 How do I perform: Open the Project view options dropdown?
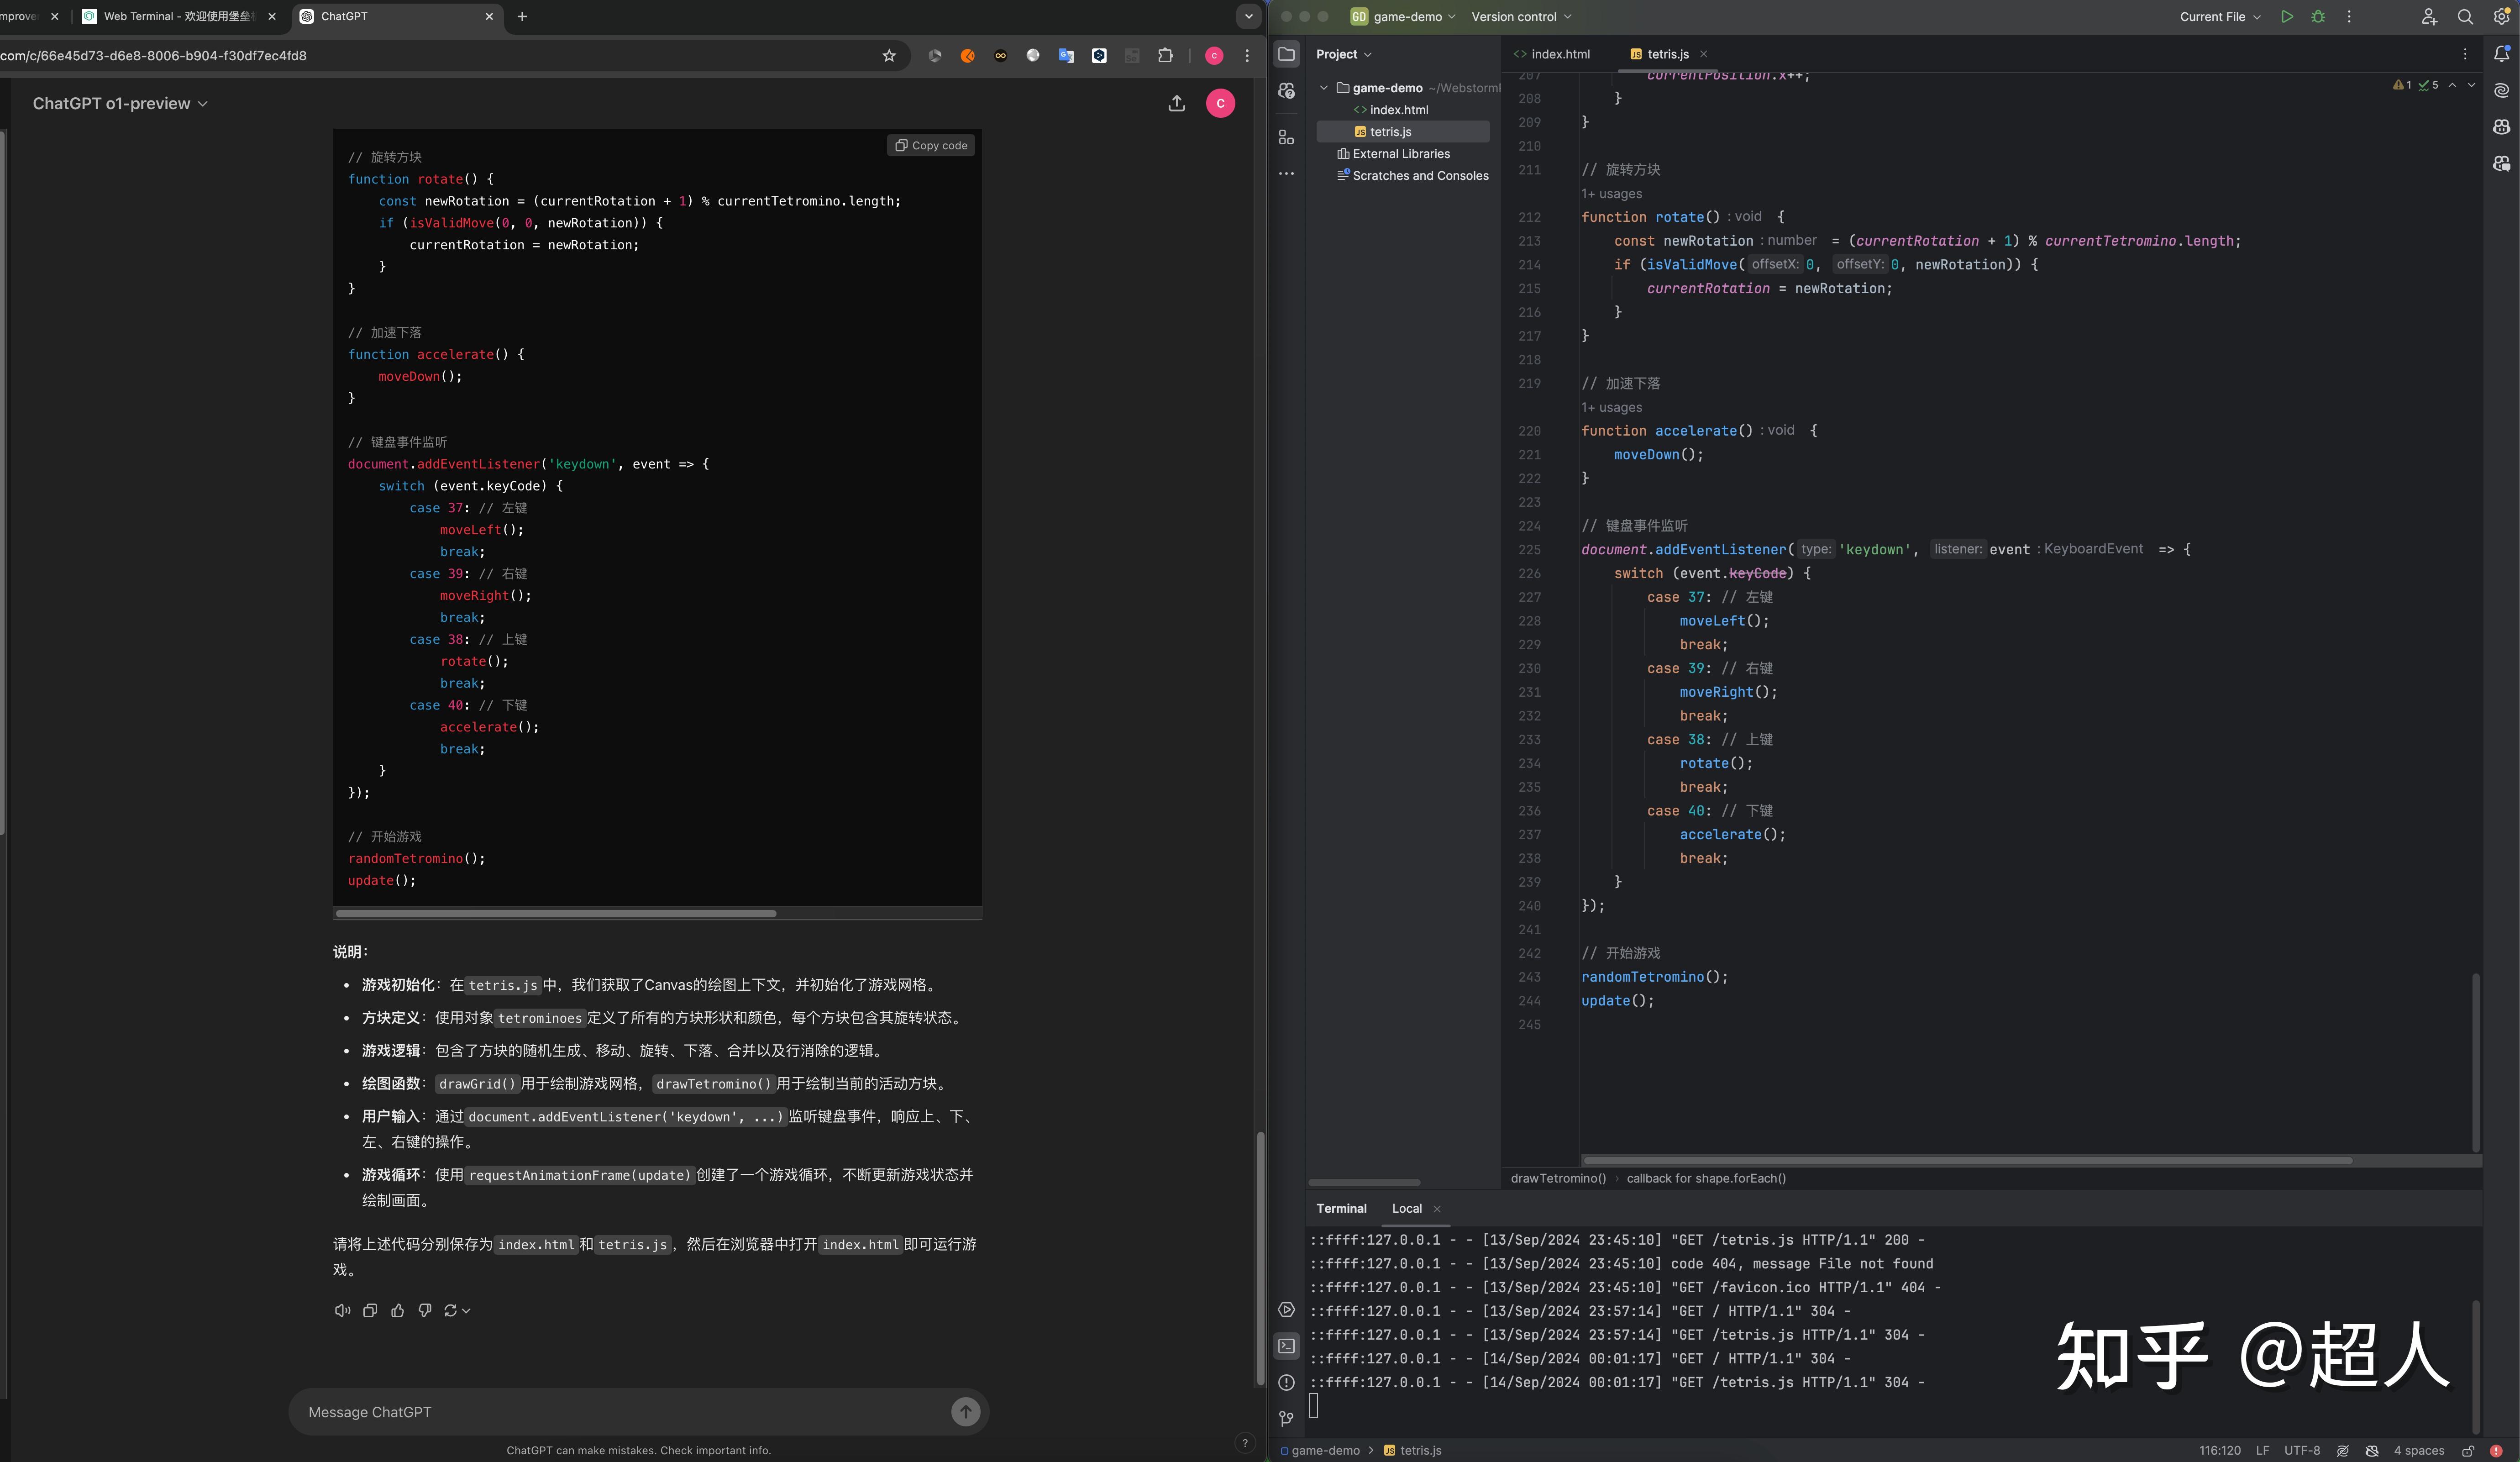pyautogui.click(x=1343, y=54)
